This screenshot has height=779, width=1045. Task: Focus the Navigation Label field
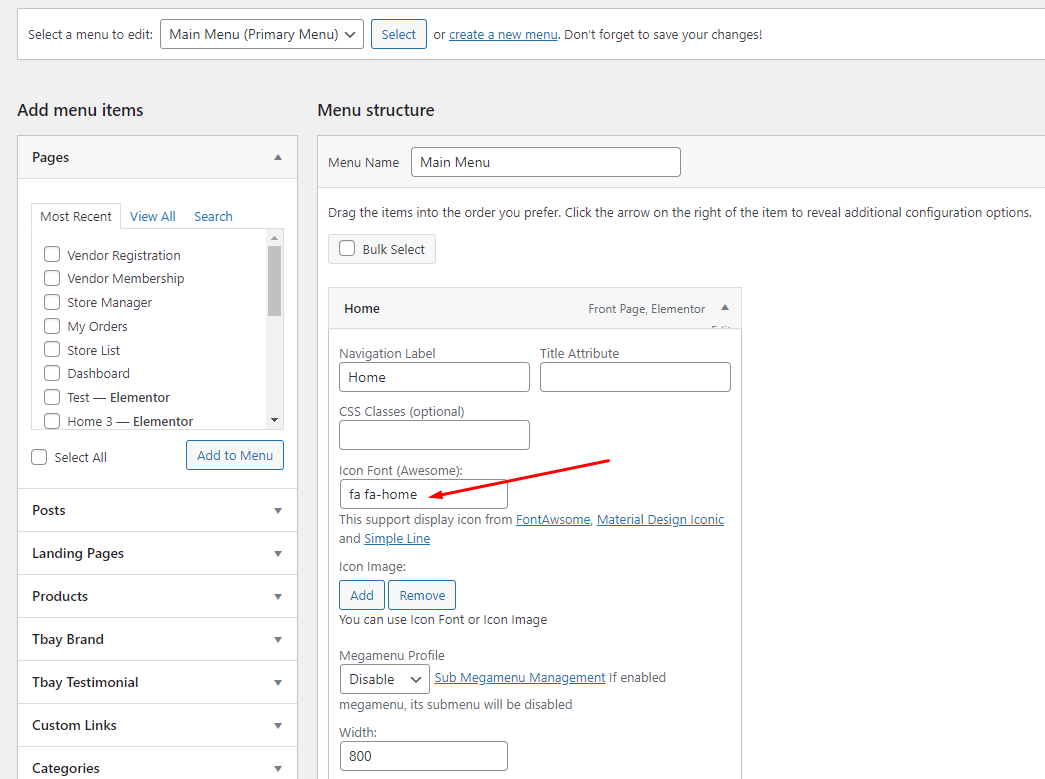[435, 377]
